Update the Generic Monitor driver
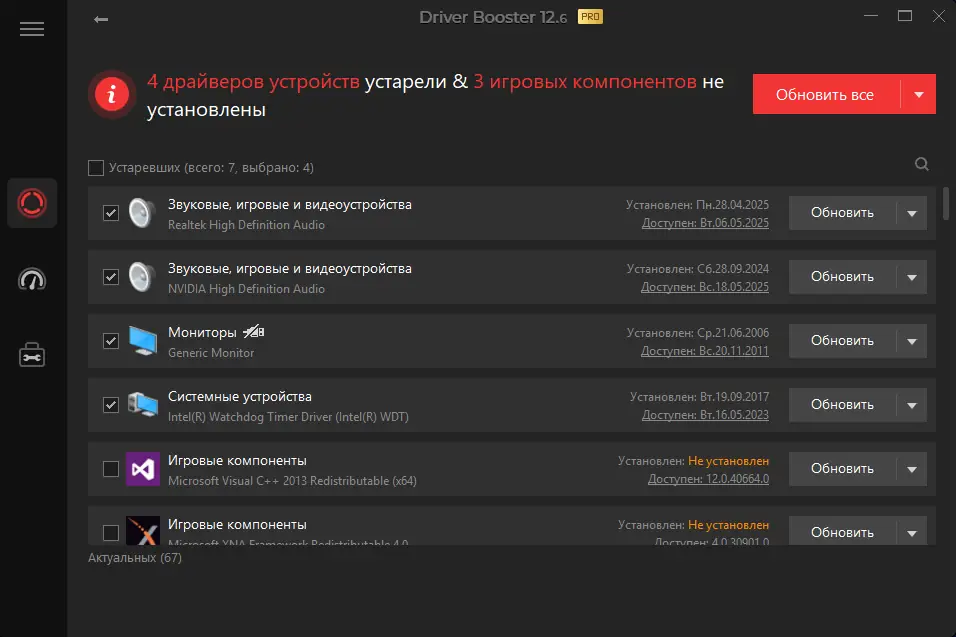 pos(842,341)
